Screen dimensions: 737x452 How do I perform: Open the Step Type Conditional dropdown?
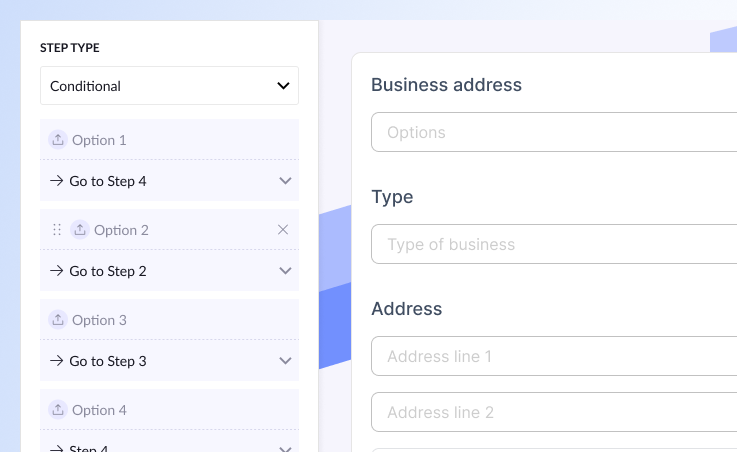click(169, 86)
